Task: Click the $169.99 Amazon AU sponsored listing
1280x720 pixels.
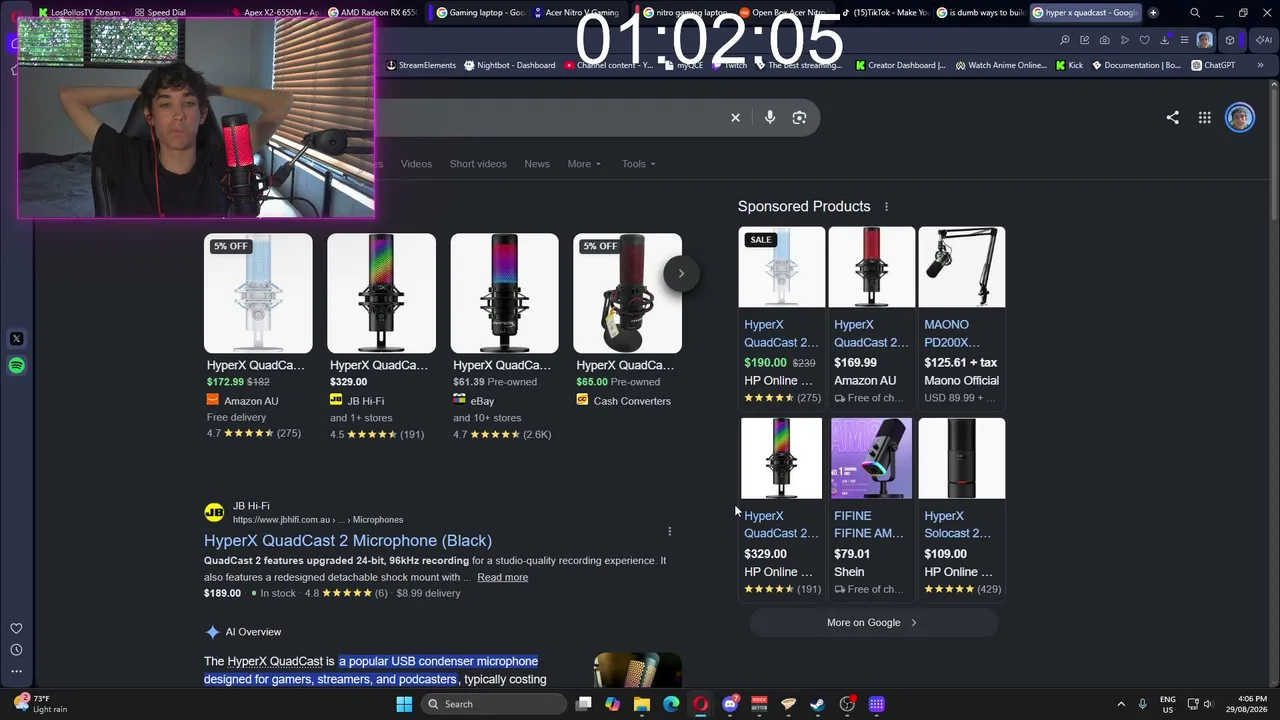Action: coord(872,317)
